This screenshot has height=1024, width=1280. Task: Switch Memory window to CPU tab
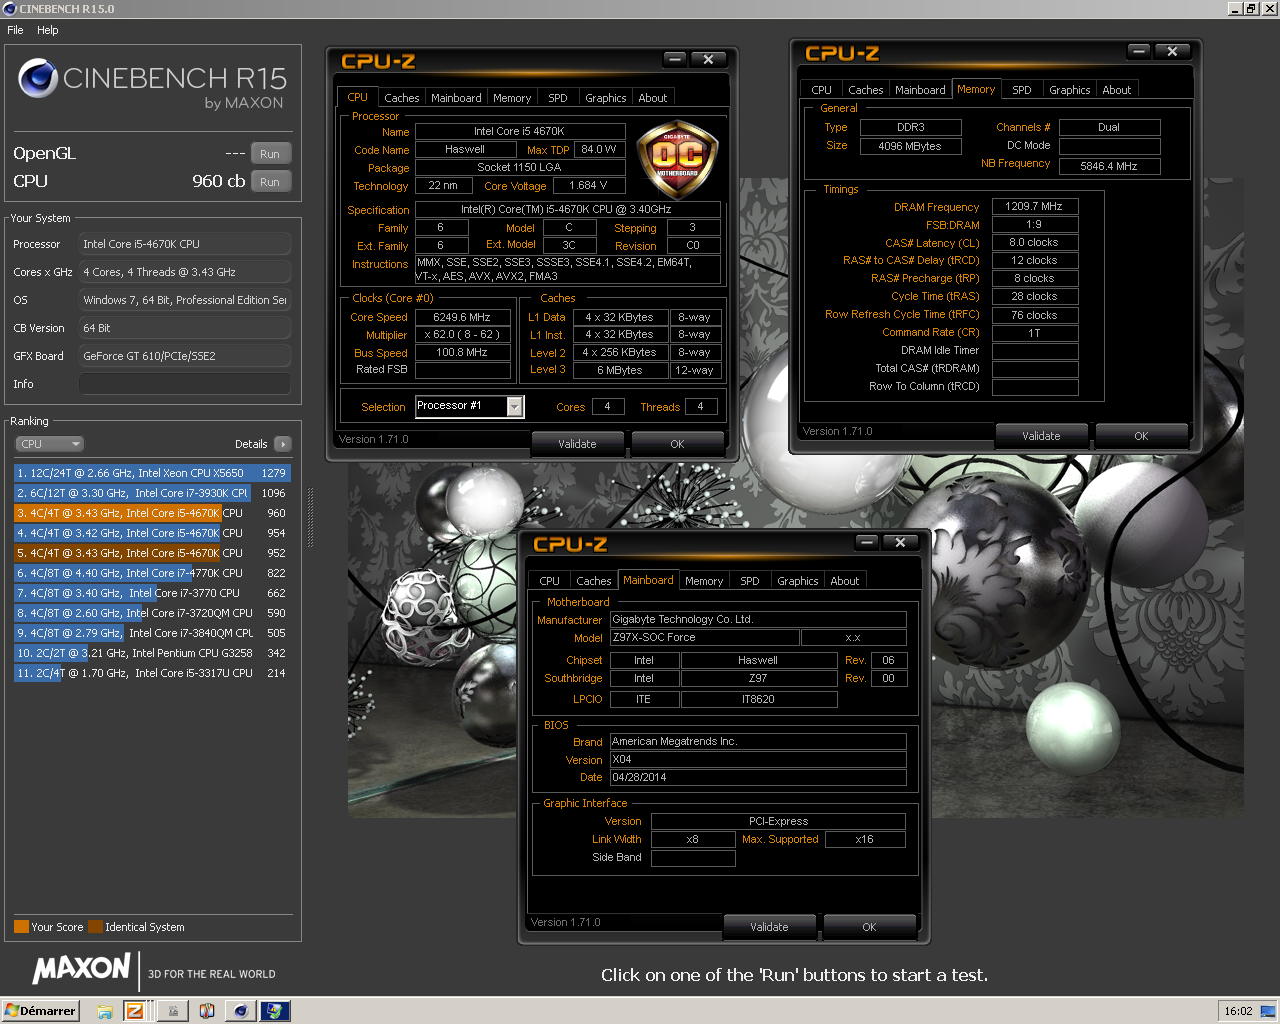click(822, 90)
